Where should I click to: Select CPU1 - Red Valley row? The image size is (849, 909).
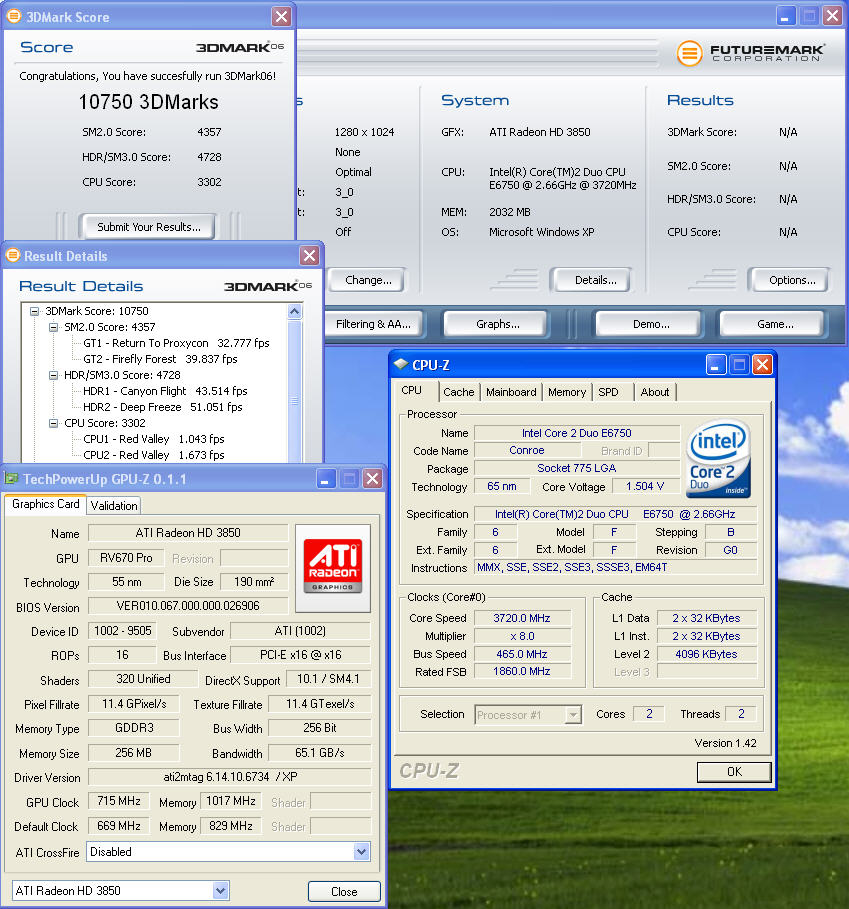[154, 439]
